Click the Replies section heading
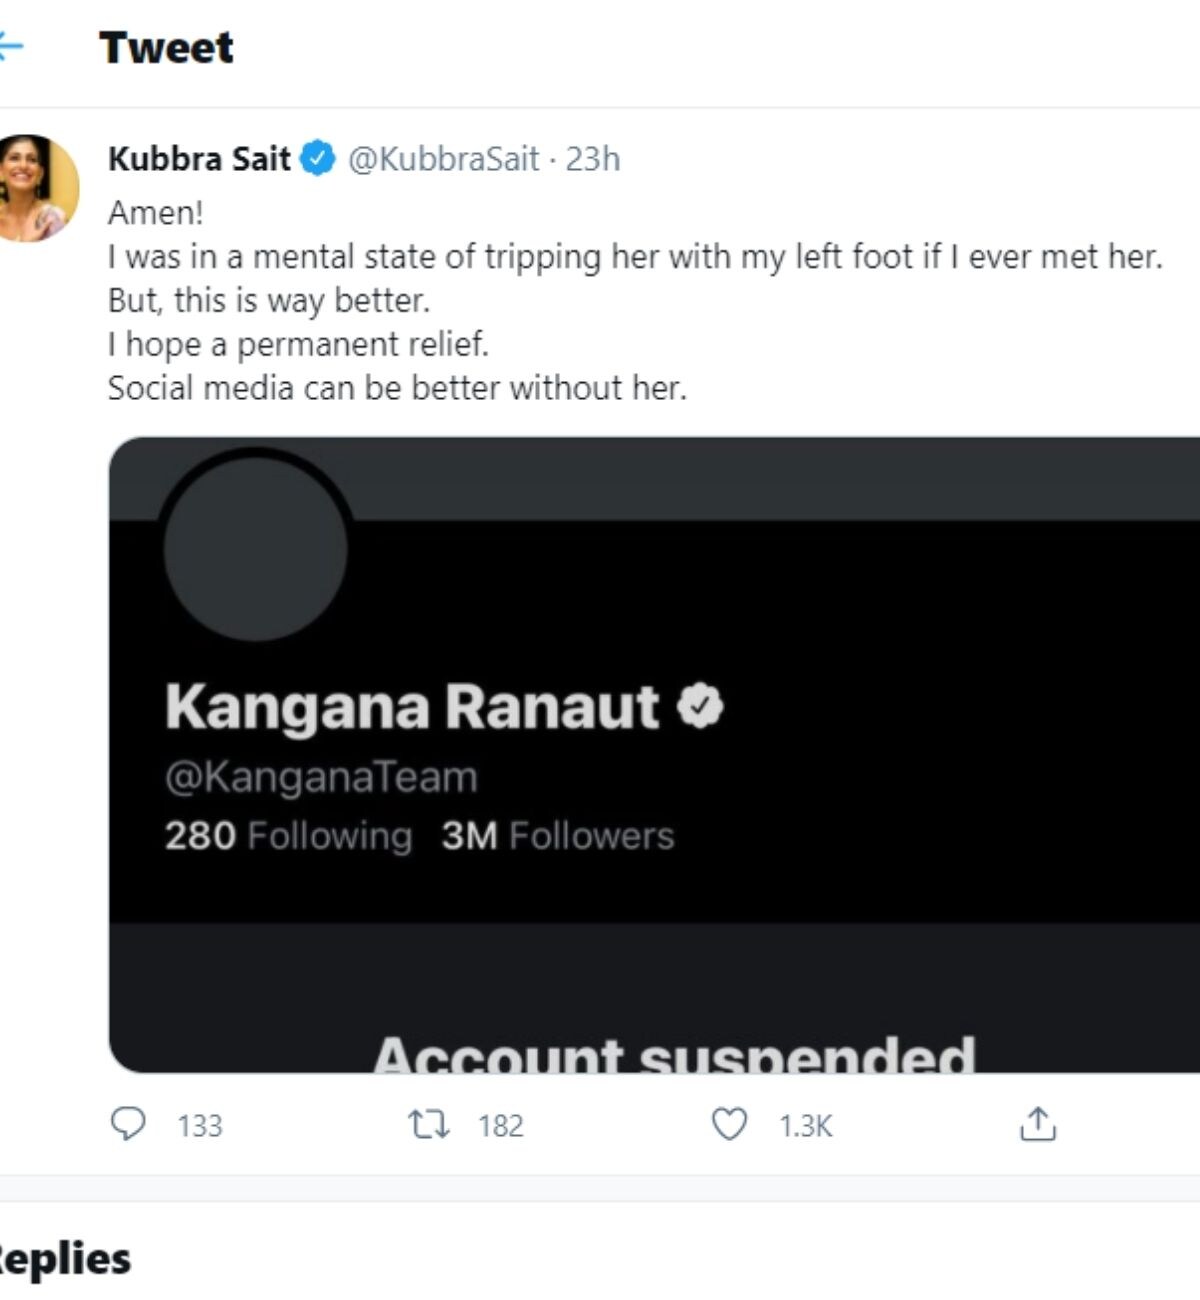The image size is (1200, 1300). 62,1259
